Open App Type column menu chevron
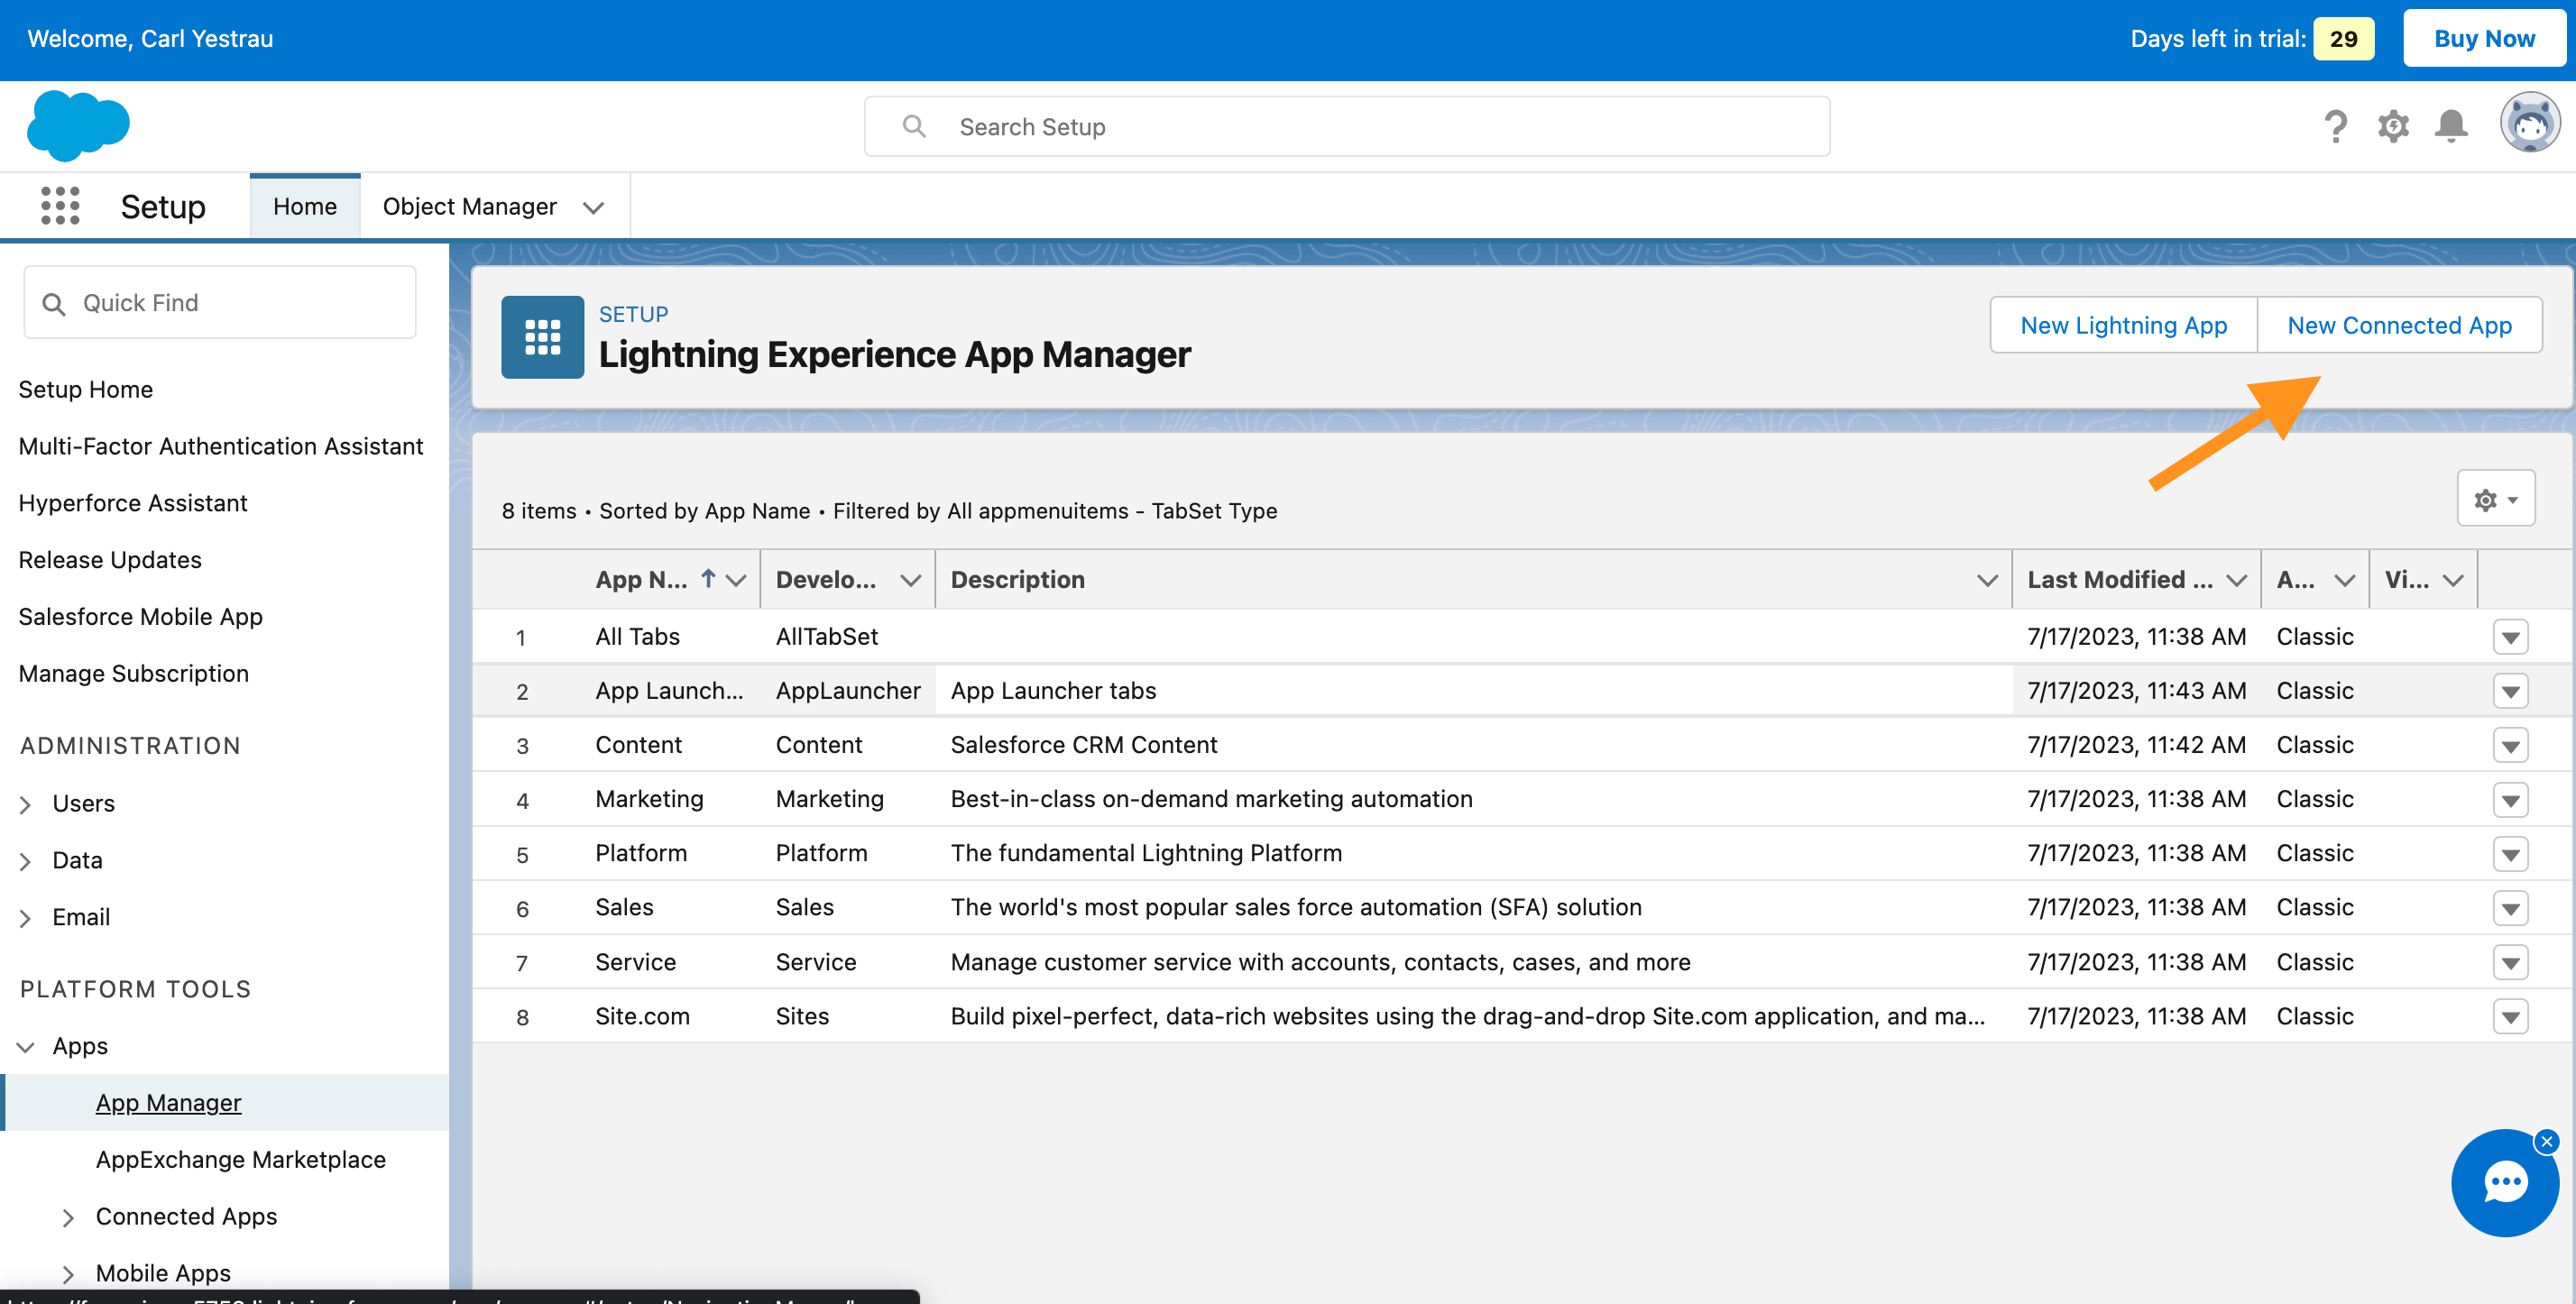Screen dimensions: 2576x1304 [x=2344, y=580]
